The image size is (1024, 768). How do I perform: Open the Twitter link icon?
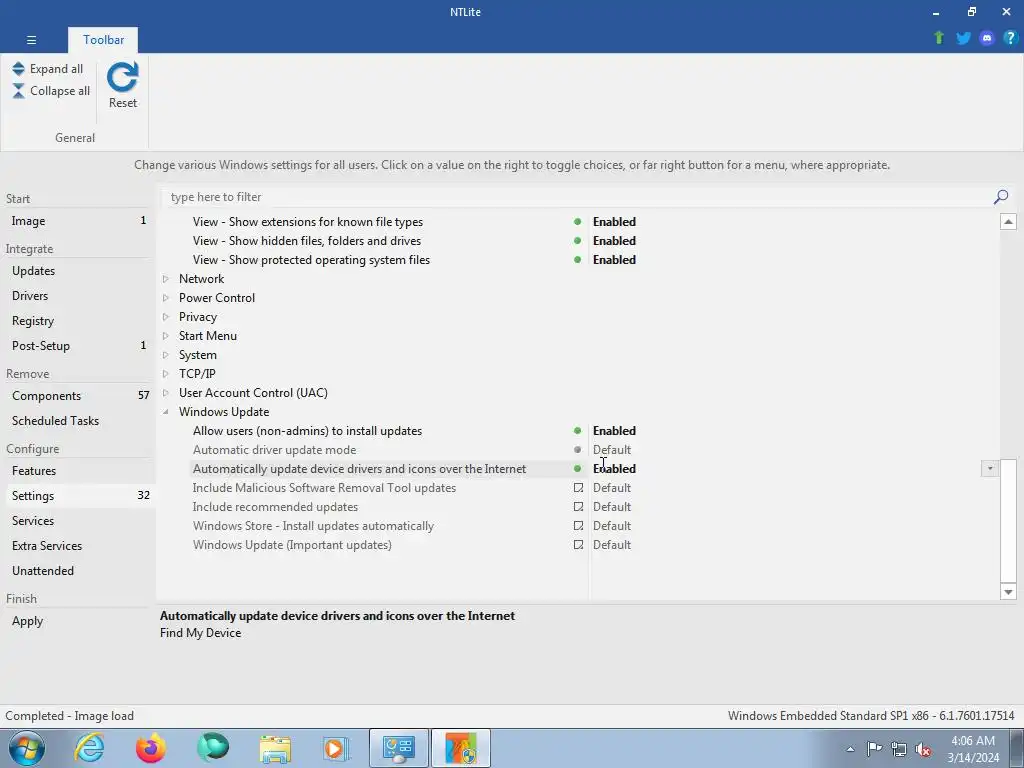[963, 38]
